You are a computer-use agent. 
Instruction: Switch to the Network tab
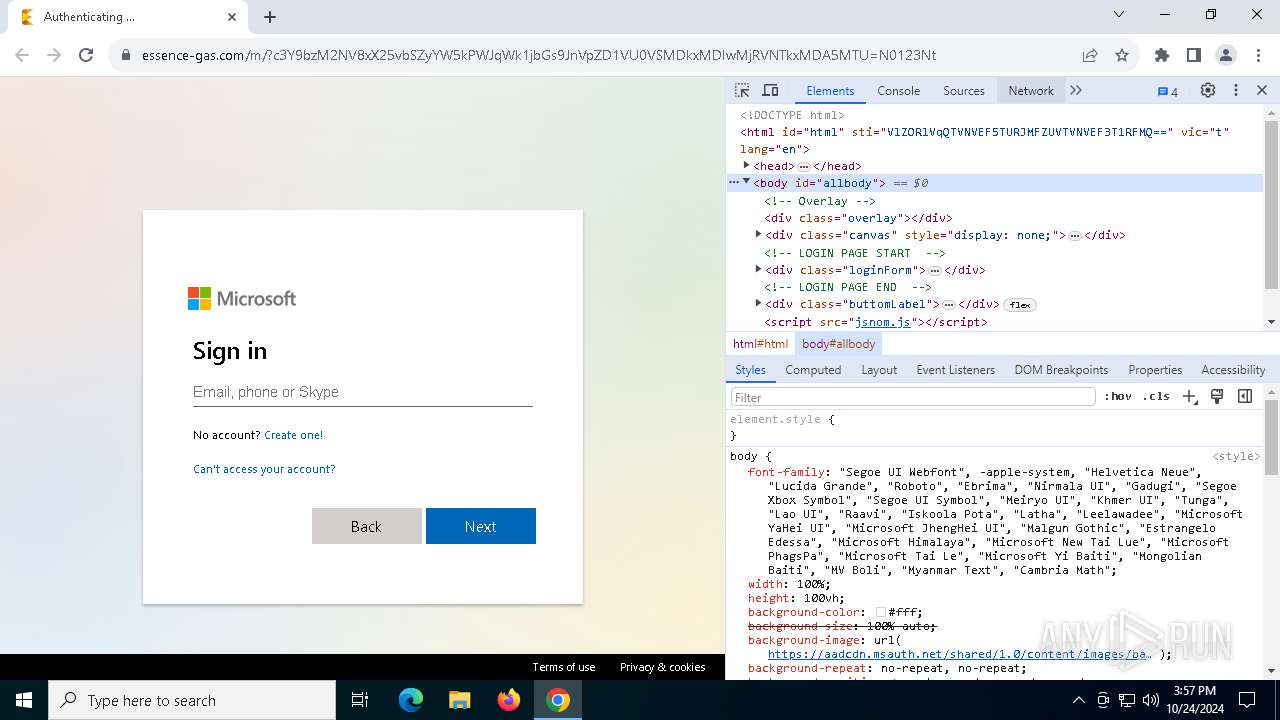tap(1031, 91)
